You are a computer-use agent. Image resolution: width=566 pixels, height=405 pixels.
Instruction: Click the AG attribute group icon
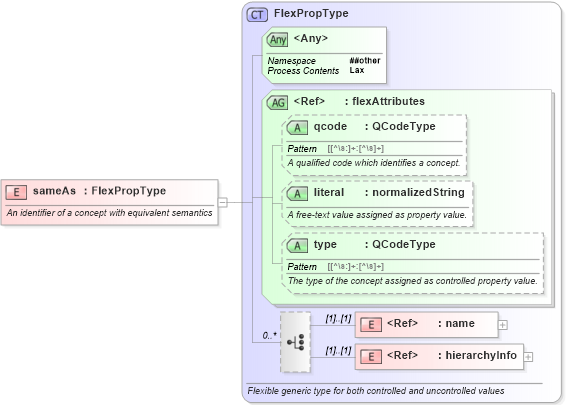click(x=277, y=103)
